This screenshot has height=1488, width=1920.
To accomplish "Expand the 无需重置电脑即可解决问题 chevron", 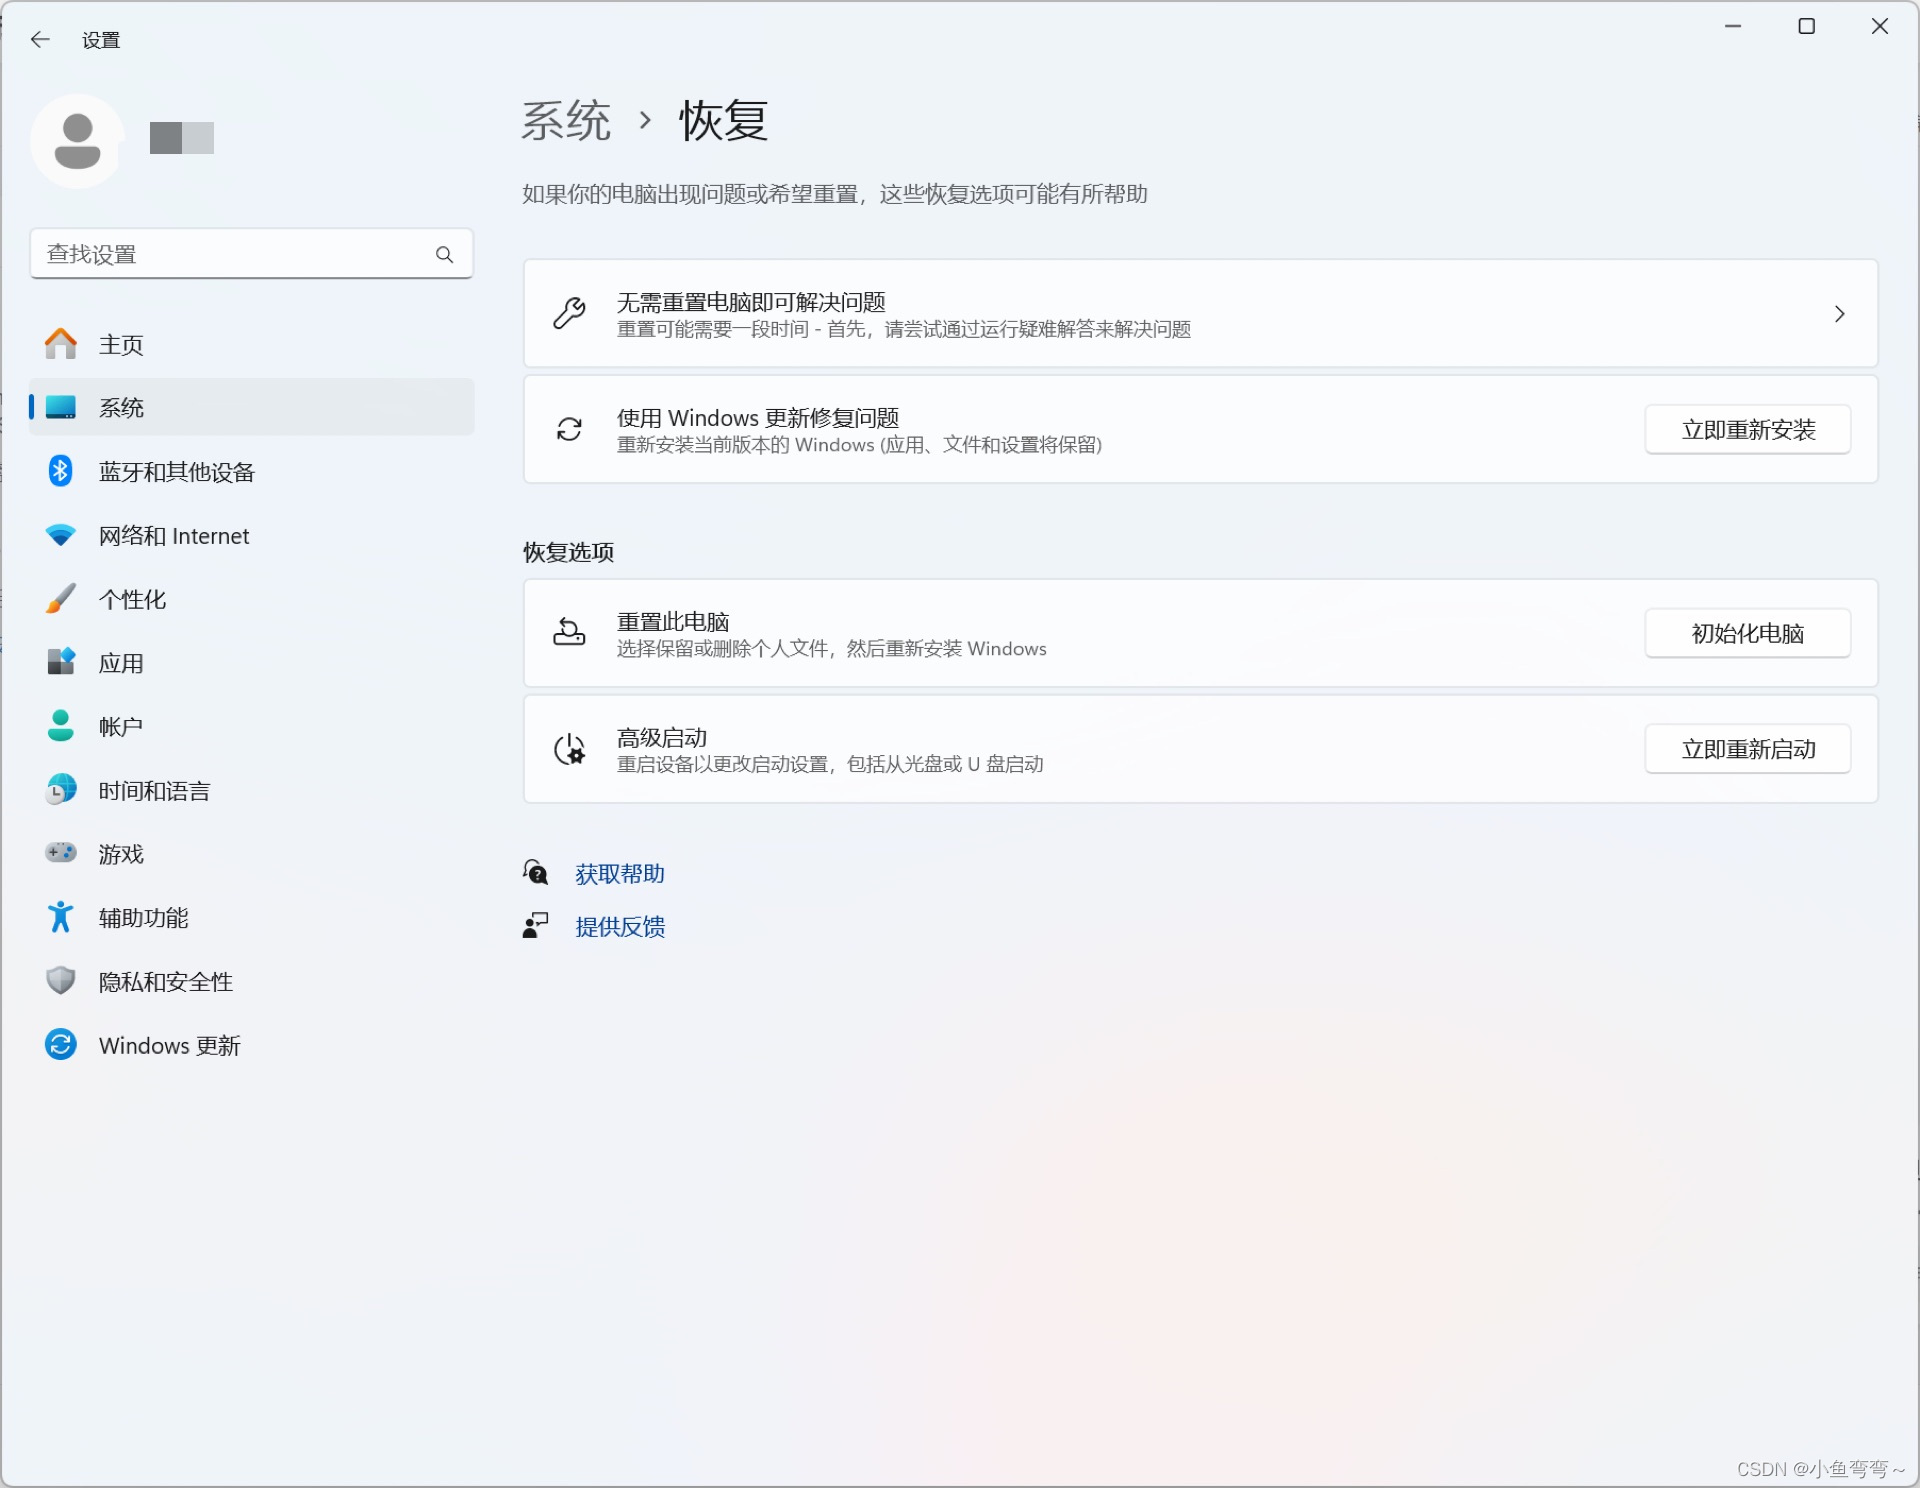I will pyautogui.click(x=1840, y=314).
